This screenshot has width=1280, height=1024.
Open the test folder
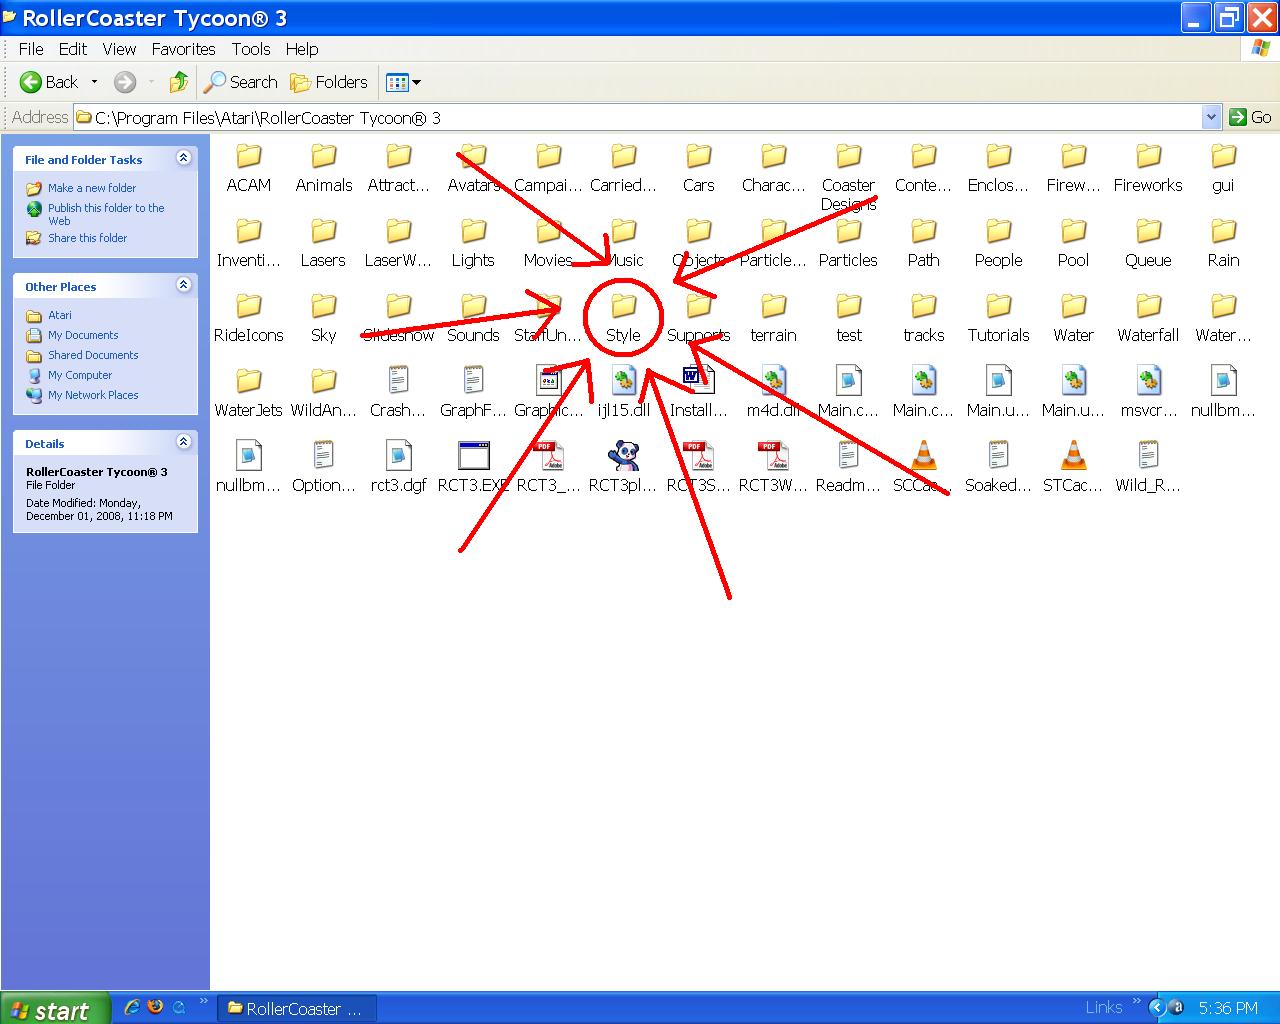(x=848, y=318)
